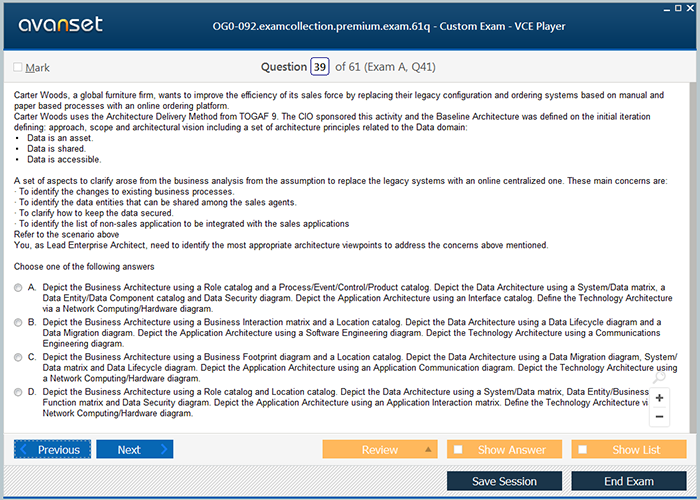Screen dimensions: 700x500
Task: Click 'Refer to the scenario above' text
Action: [x=67, y=234]
